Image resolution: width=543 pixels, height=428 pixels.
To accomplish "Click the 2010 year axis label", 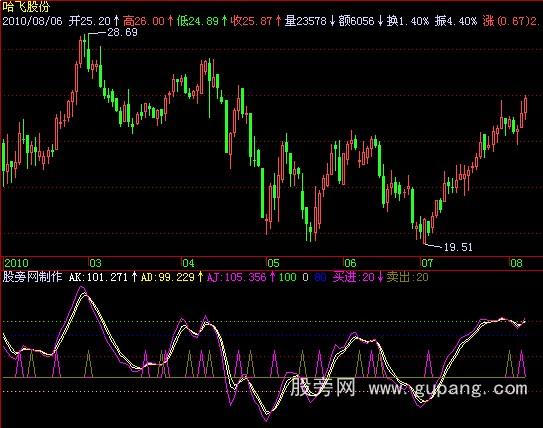I will [16, 263].
